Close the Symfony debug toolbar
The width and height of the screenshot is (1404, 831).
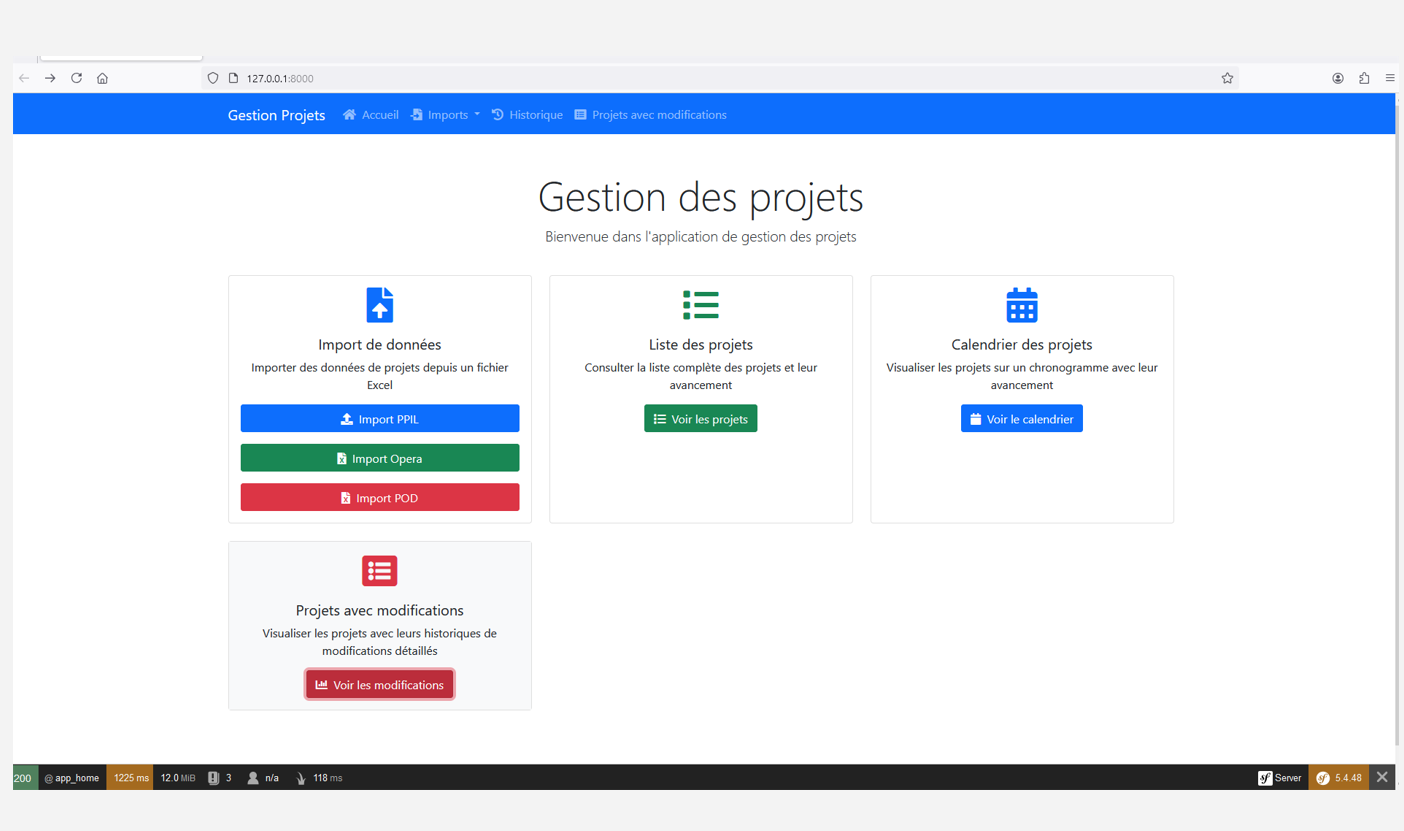(x=1382, y=777)
